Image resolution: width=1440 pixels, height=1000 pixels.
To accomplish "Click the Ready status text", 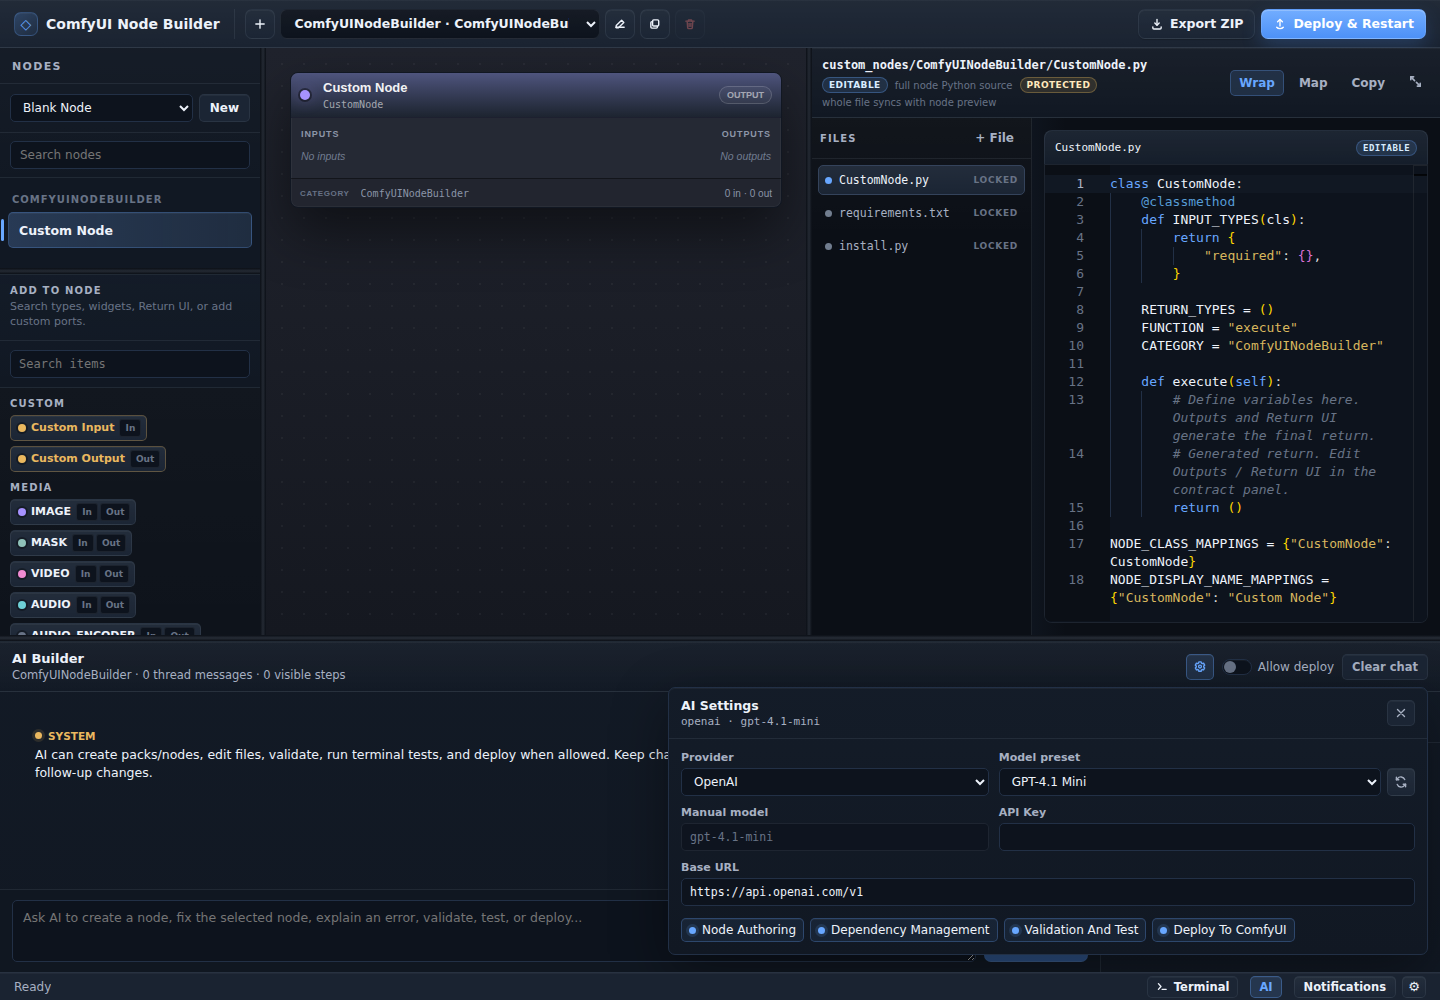I will pyautogui.click(x=32, y=987).
